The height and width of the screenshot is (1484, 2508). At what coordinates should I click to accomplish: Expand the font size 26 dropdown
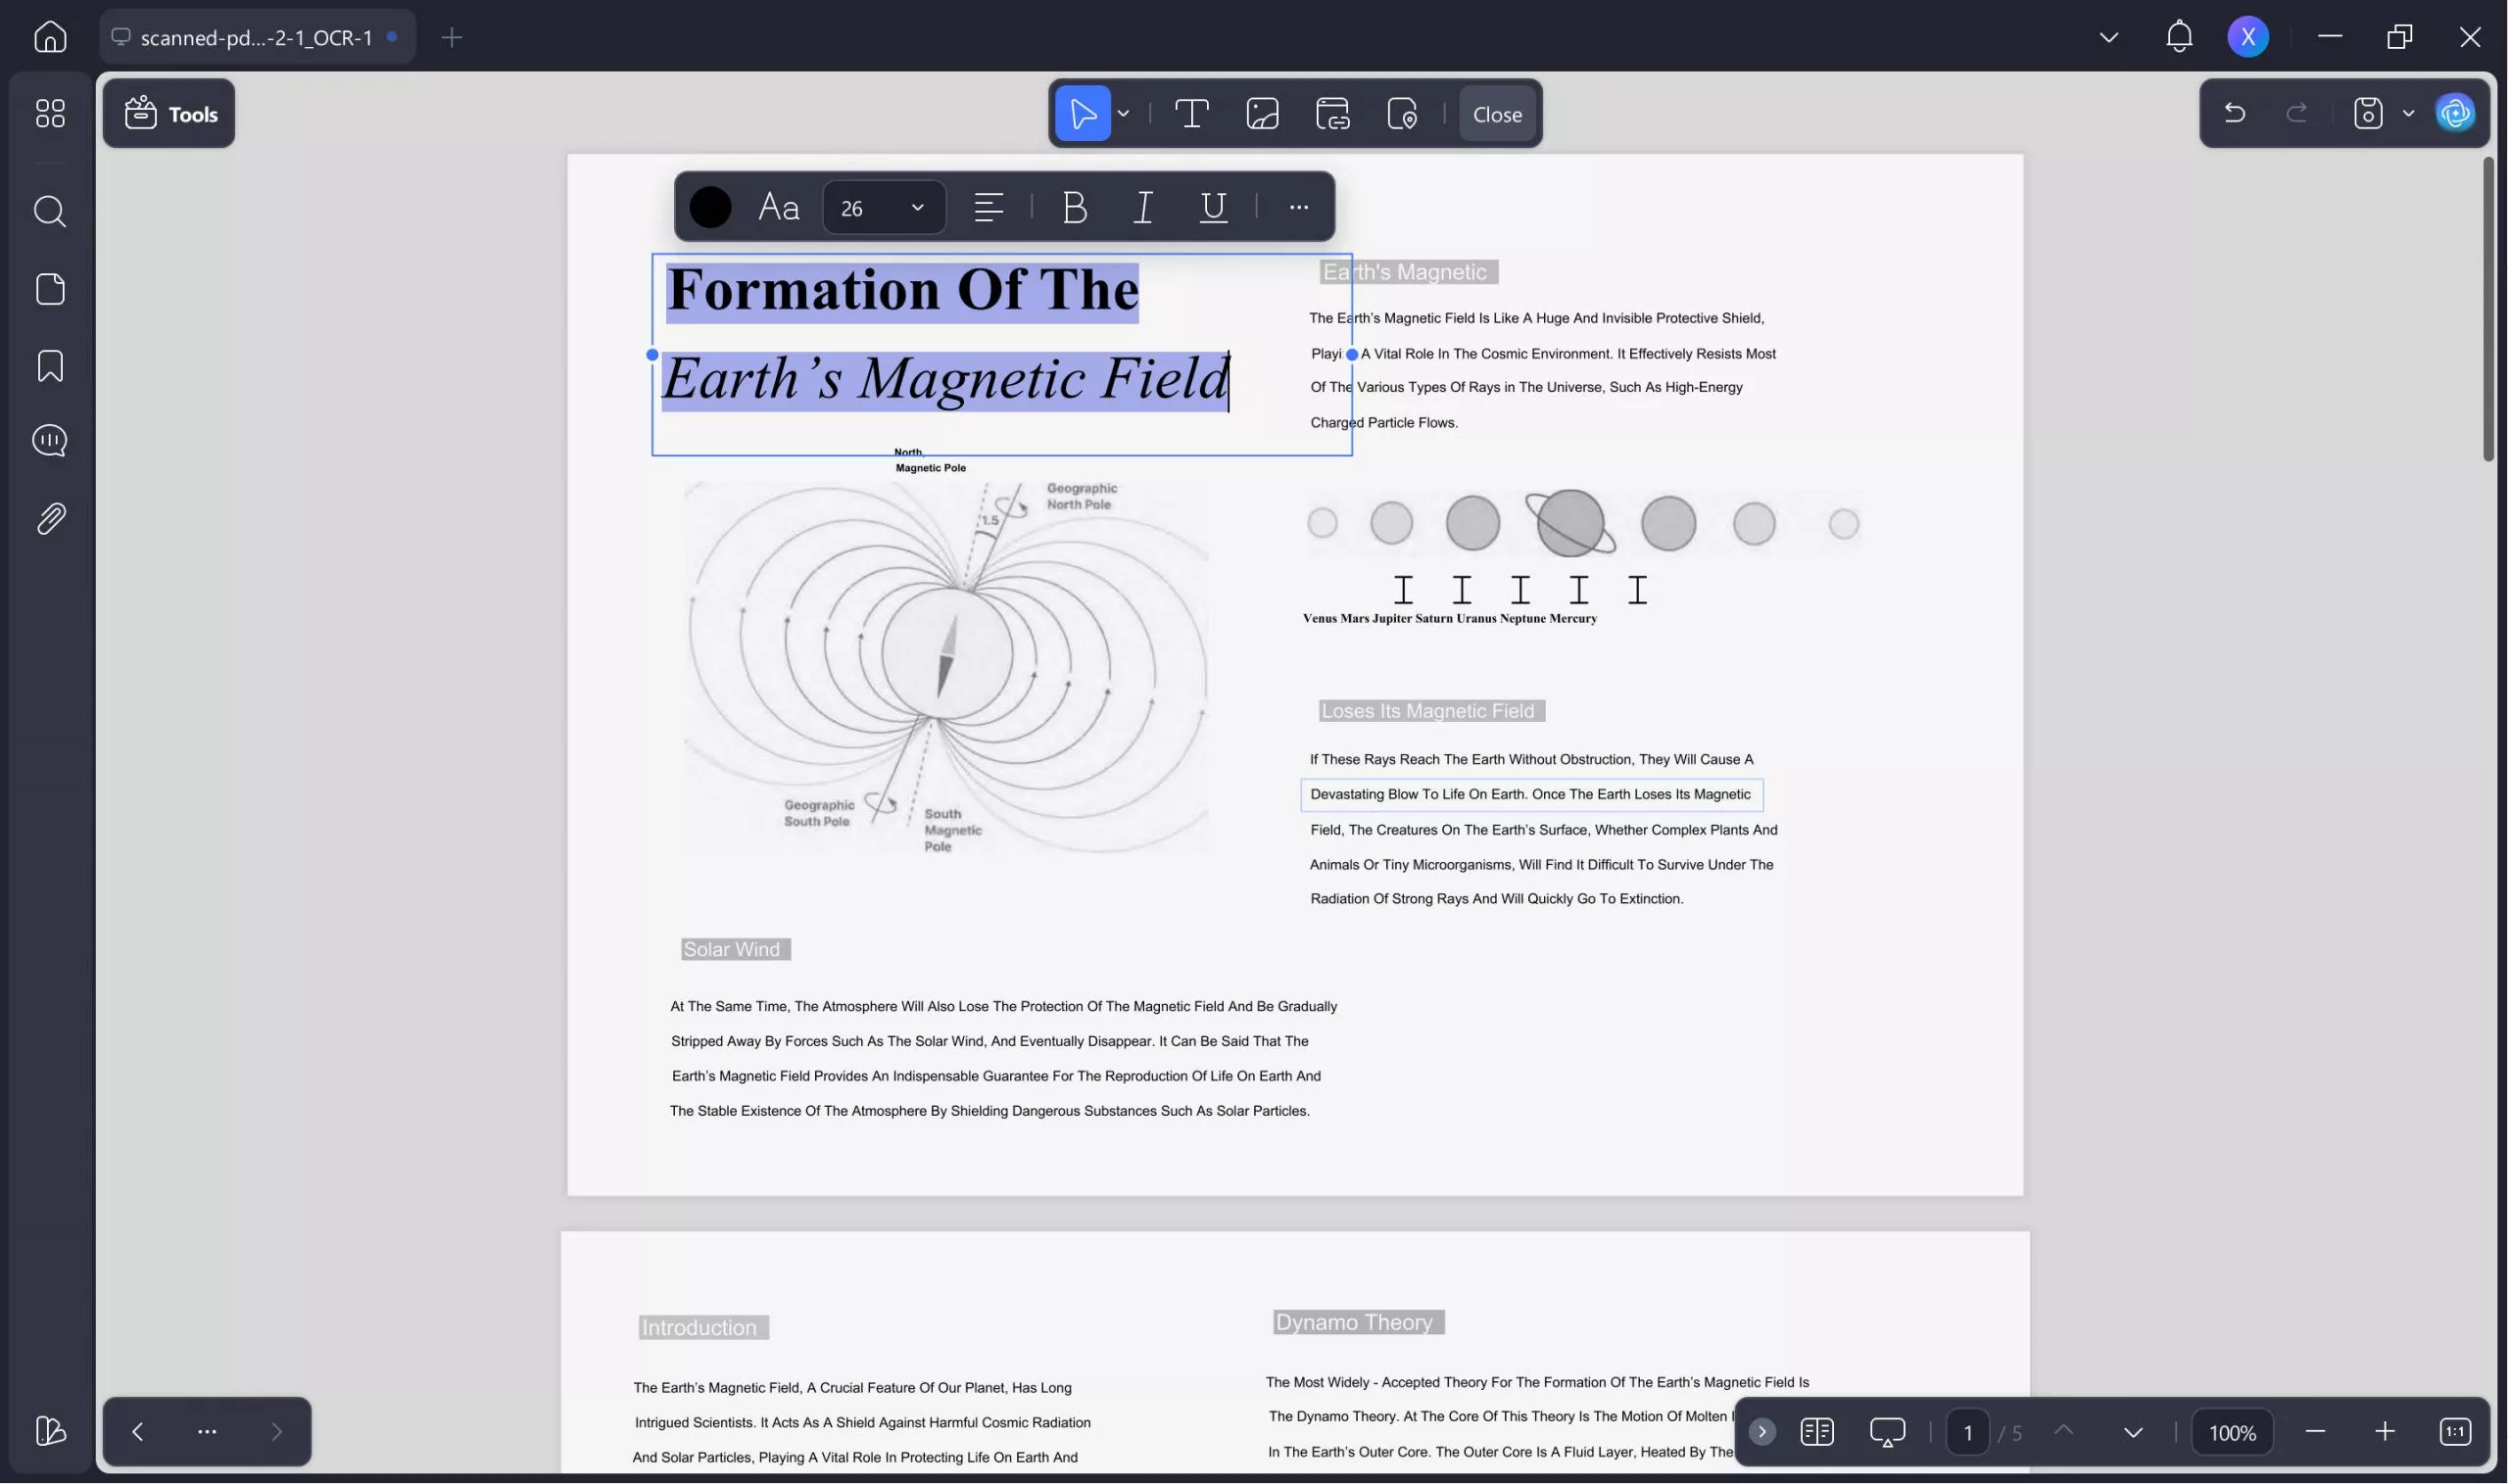point(916,207)
